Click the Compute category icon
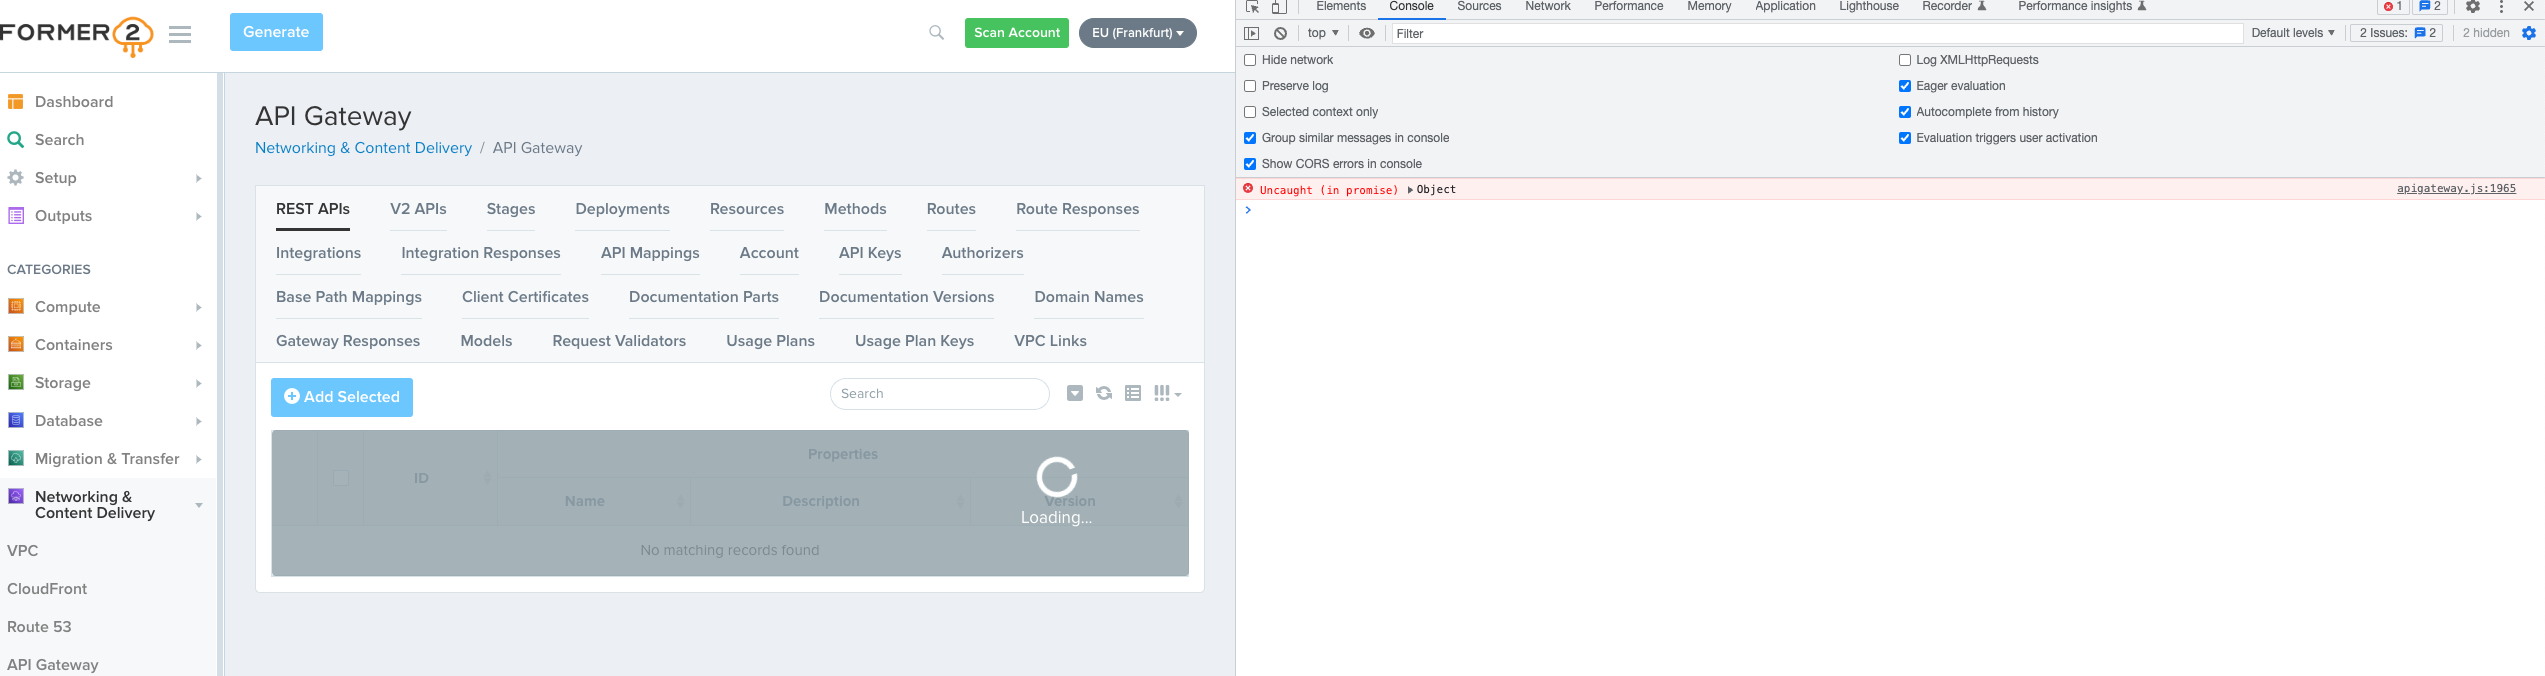This screenshot has width=2545, height=676. 16,307
